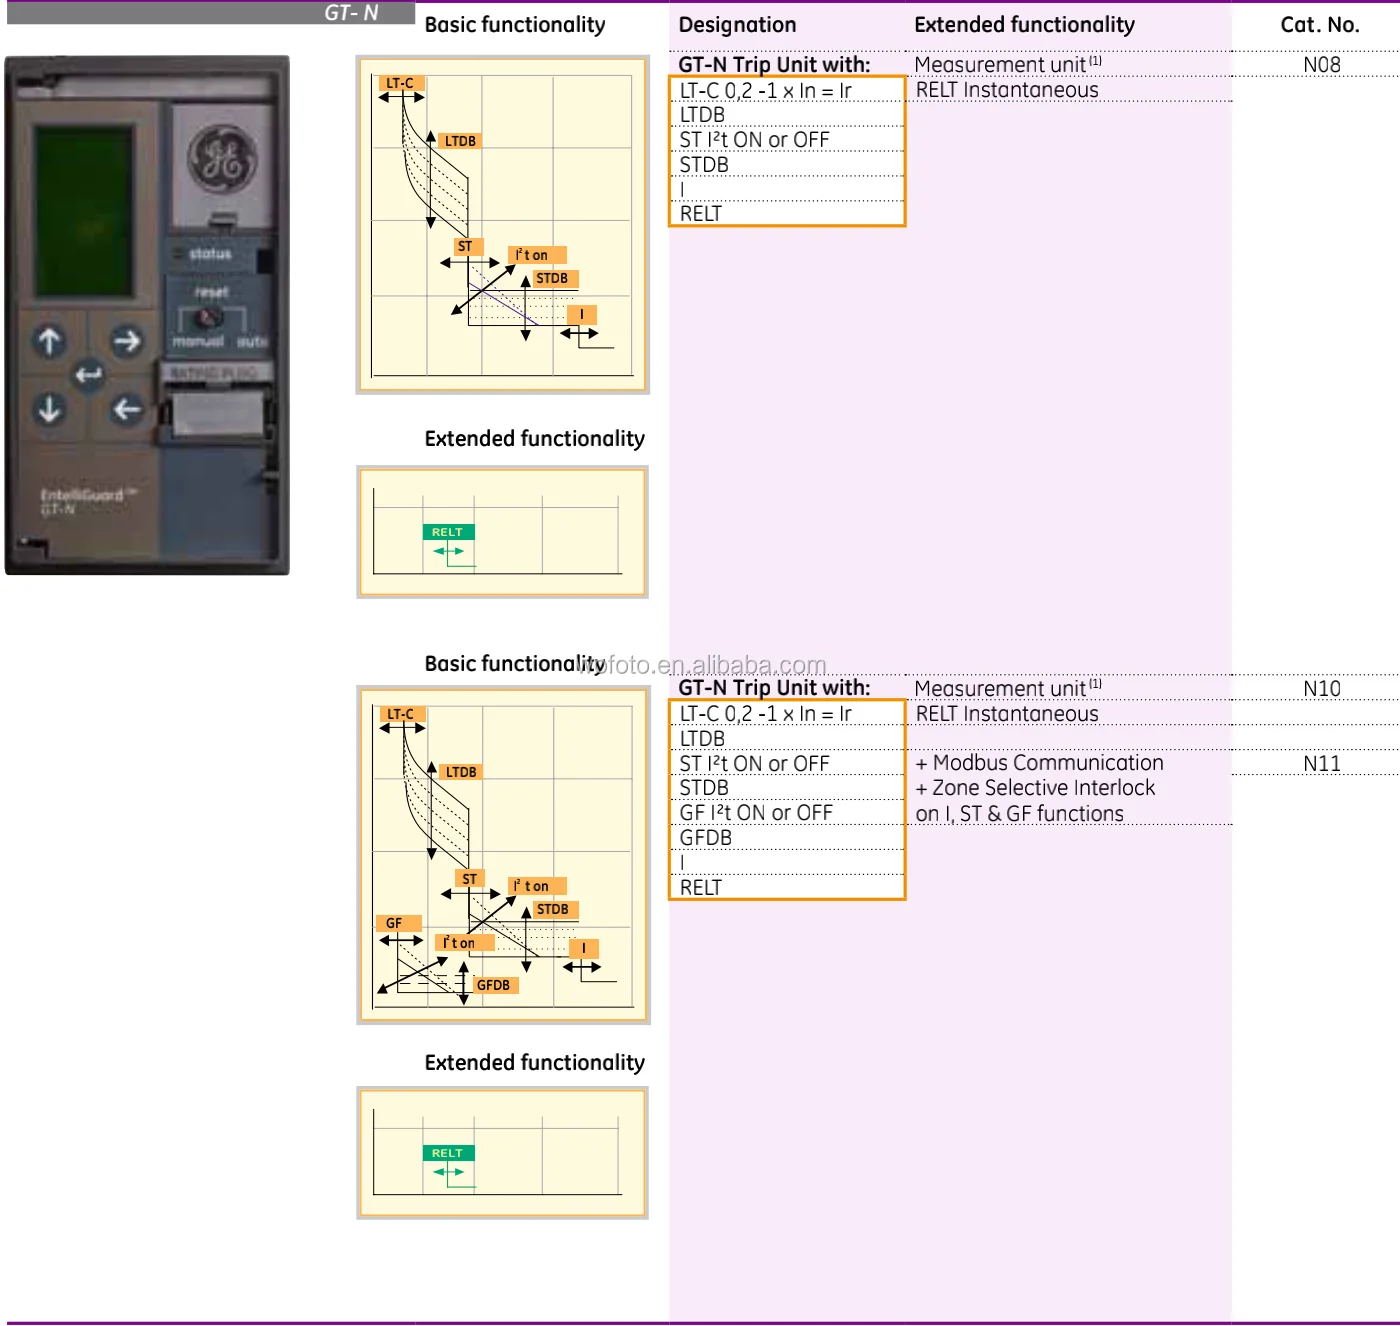Click the 'status' label on the trip unit
Viewport: 1400px width, 1326px height.
click(x=210, y=254)
